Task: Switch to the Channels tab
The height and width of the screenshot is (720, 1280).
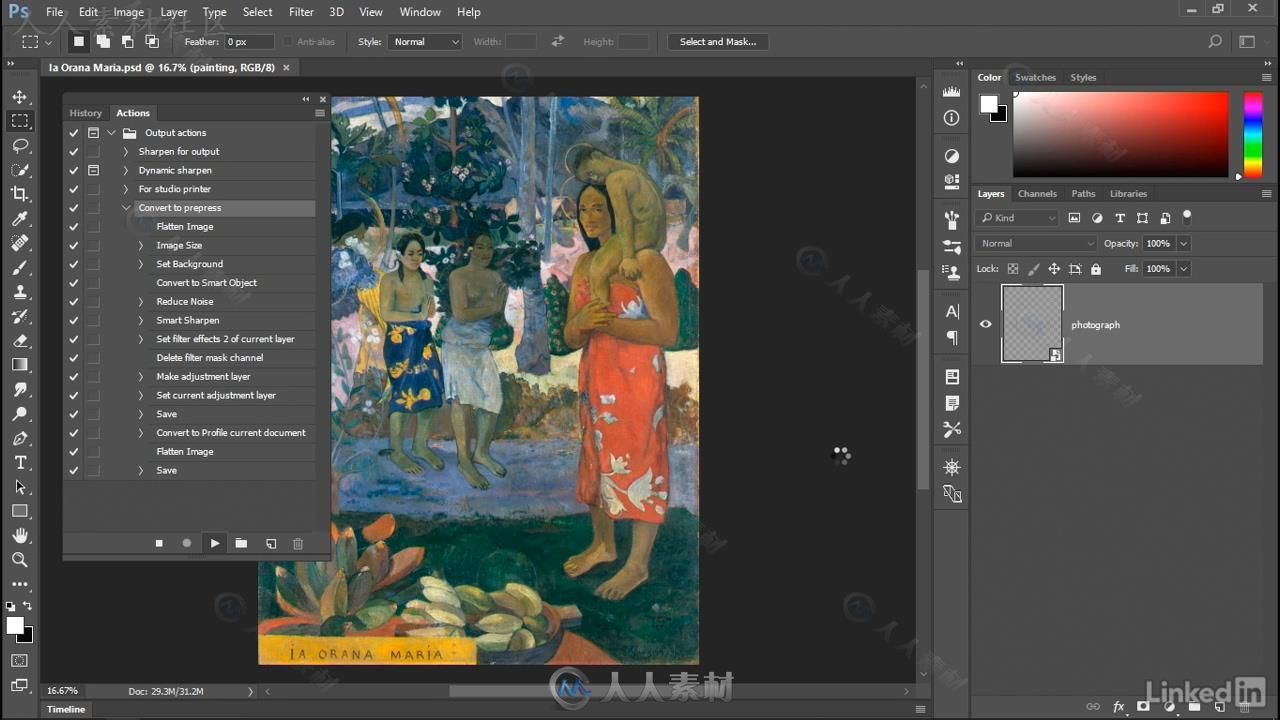Action: [1037, 194]
